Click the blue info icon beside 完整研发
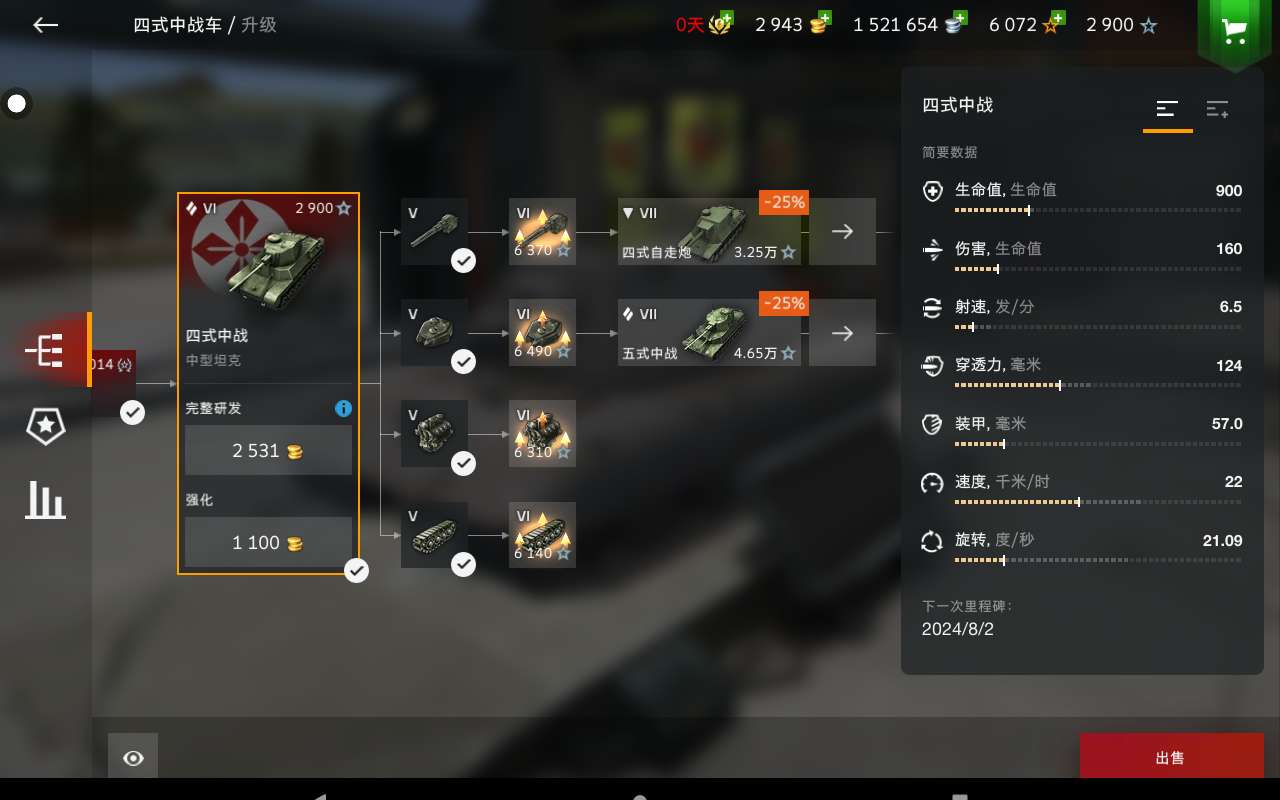Viewport: 1280px width, 800px height. coord(343,408)
